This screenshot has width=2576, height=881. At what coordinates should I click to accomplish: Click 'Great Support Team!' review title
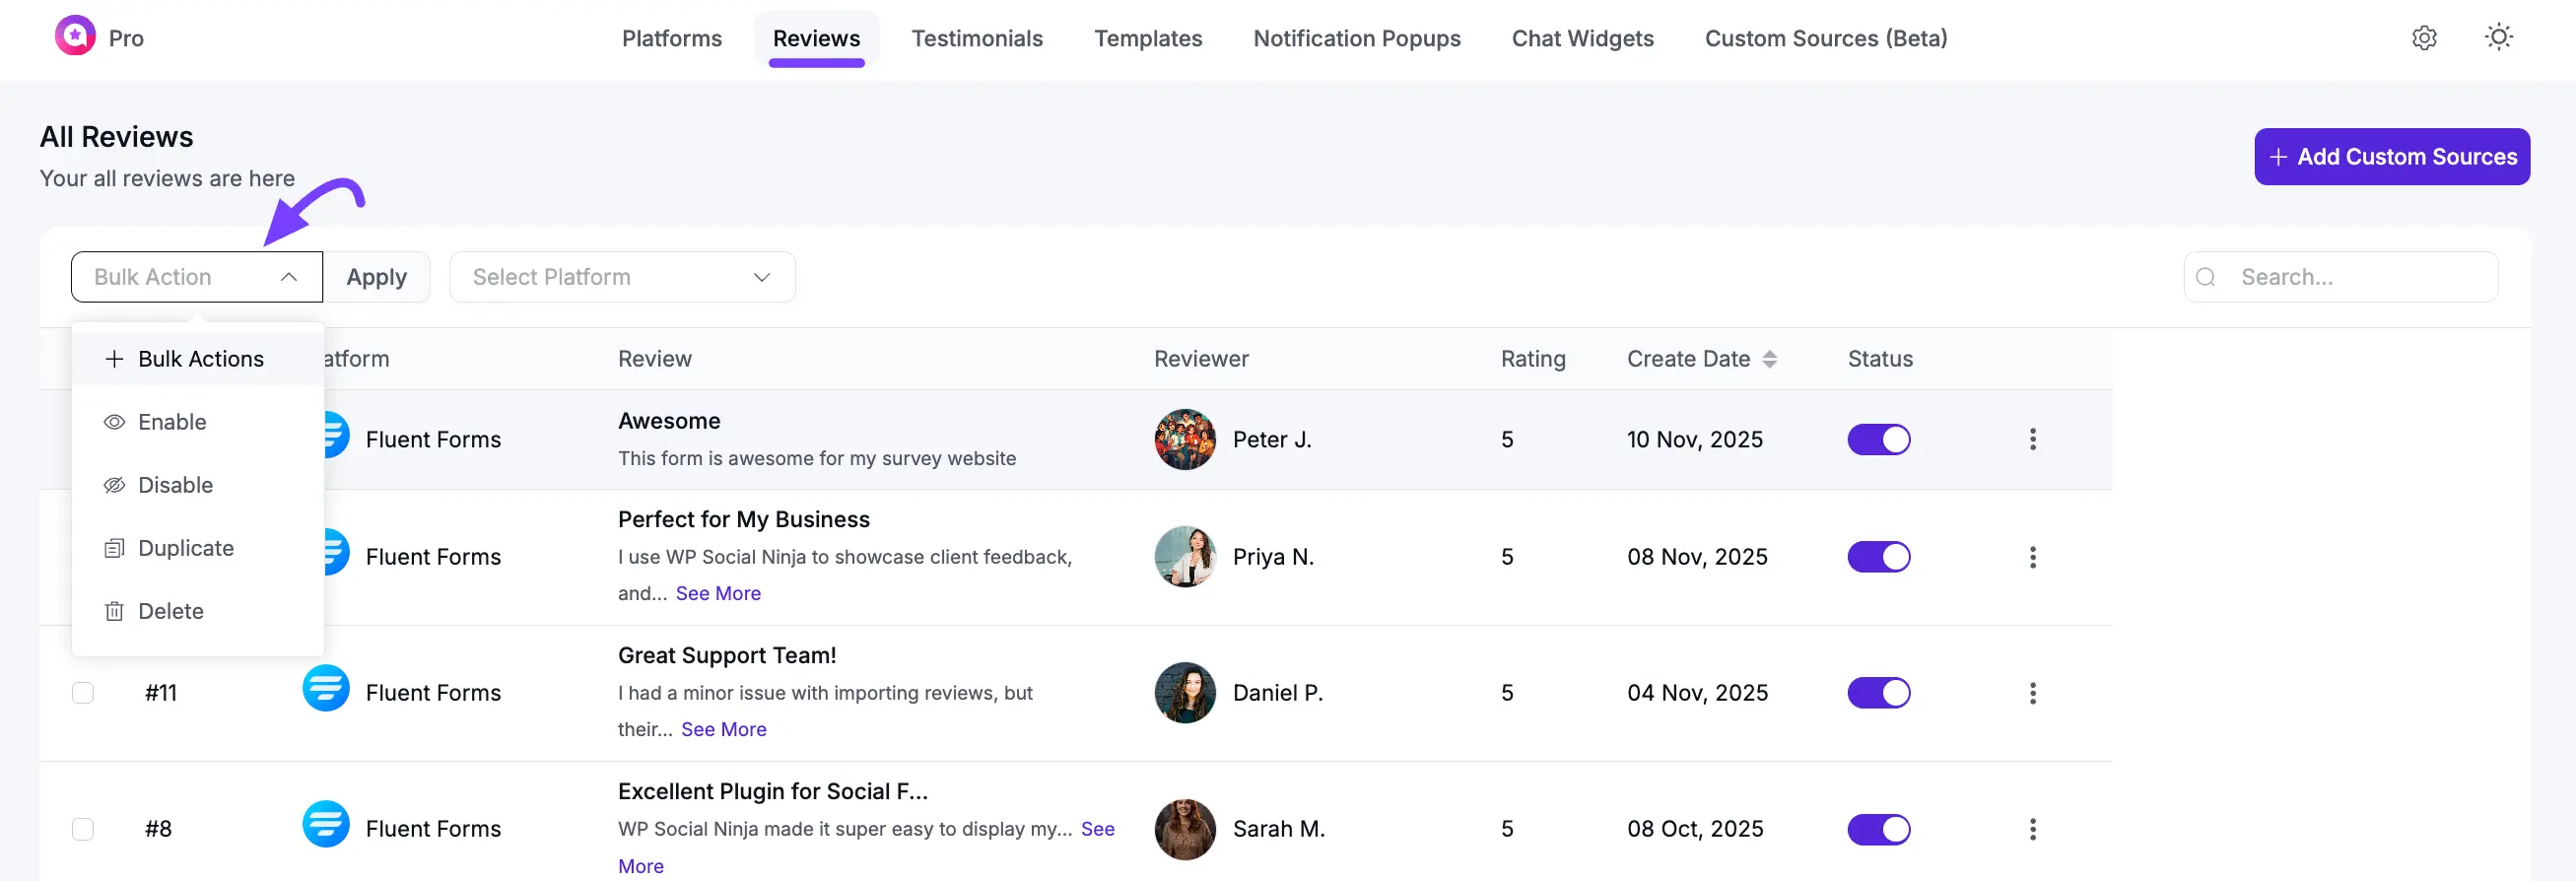point(726,655)
